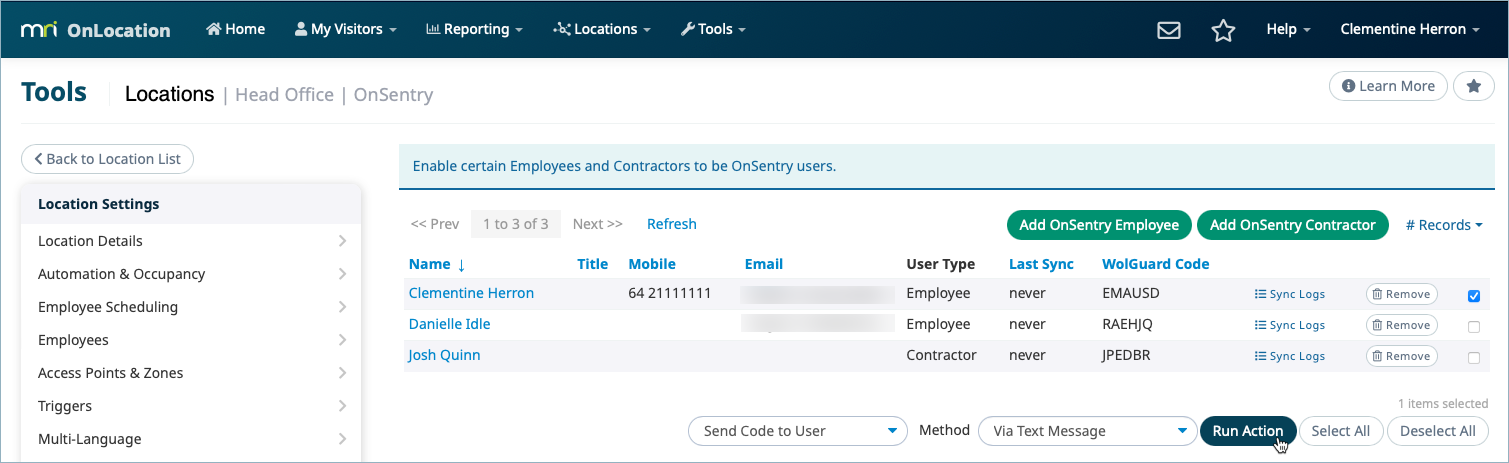Image resolution: width=1509 pixels, height=463 pixels.
Task: Sort table by Title column
Action: click(593, 264)
